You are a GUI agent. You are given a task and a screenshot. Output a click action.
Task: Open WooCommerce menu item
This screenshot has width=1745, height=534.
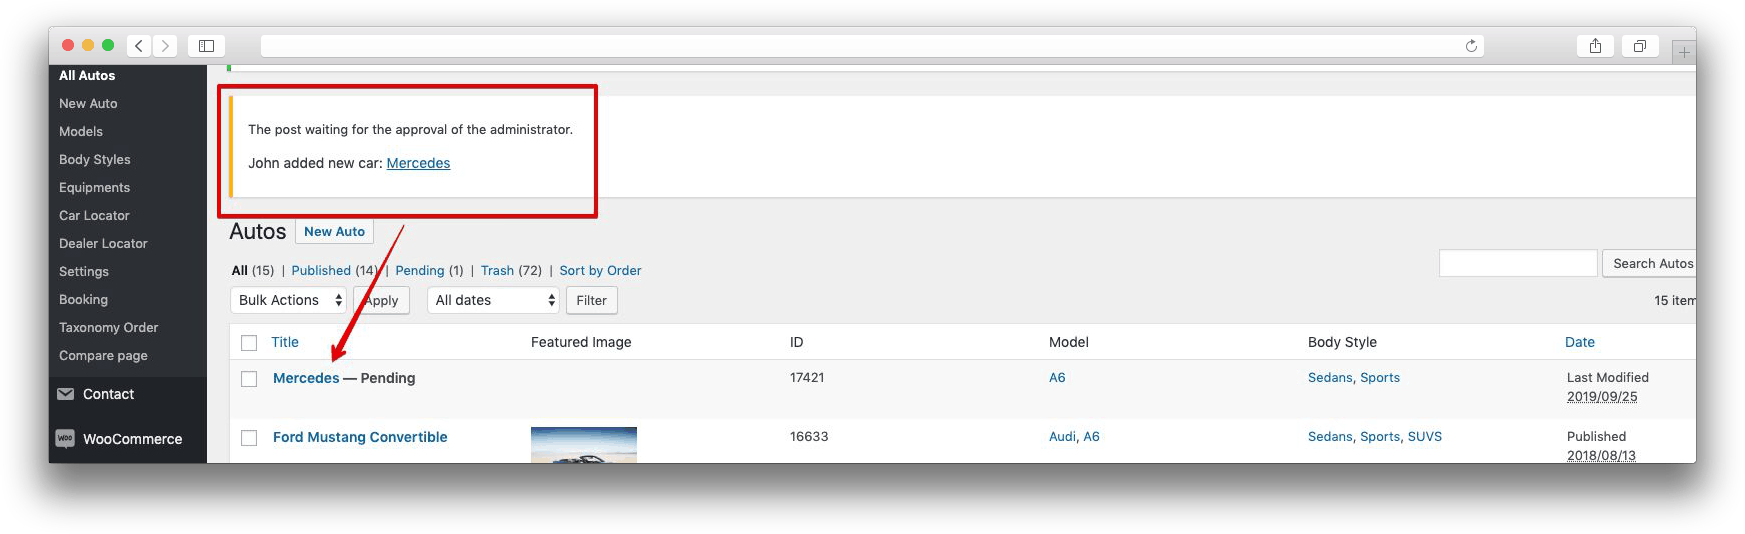(x=132, y=439)
